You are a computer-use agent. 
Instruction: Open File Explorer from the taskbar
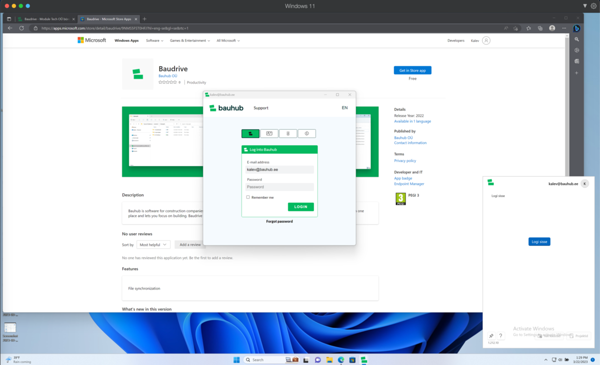coord(329,360)
